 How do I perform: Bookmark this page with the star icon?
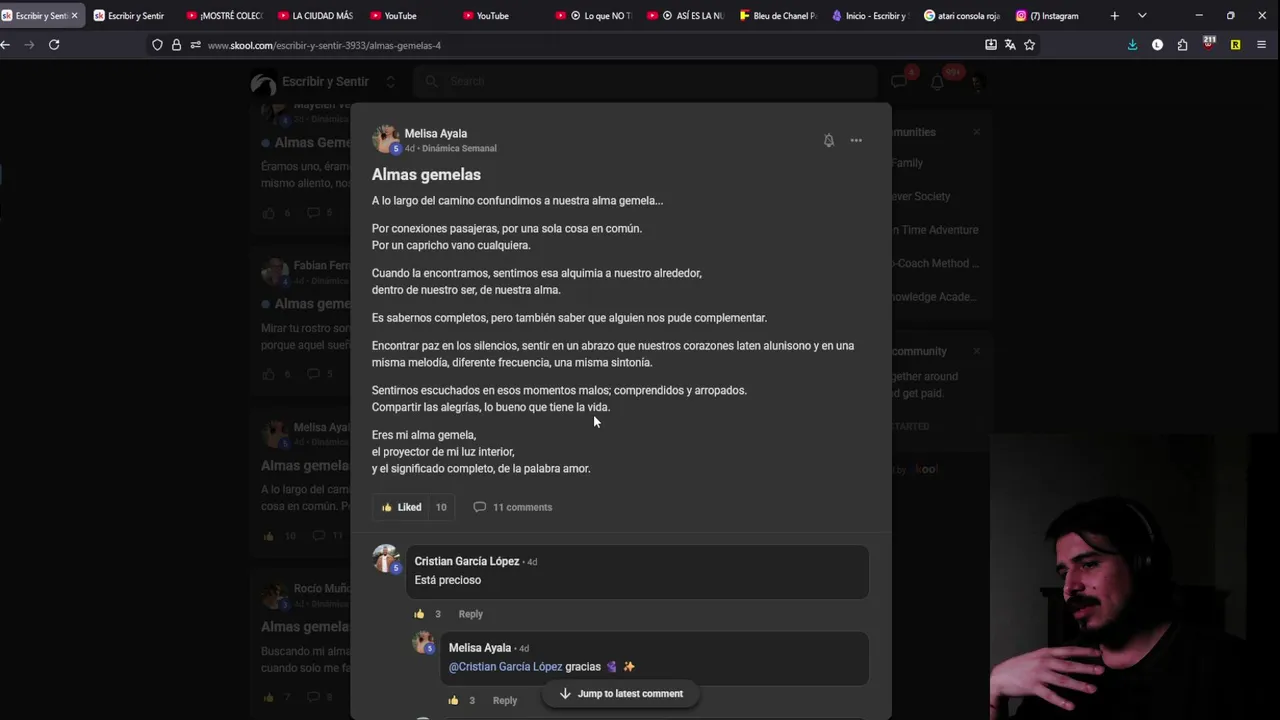point(1029,45)
